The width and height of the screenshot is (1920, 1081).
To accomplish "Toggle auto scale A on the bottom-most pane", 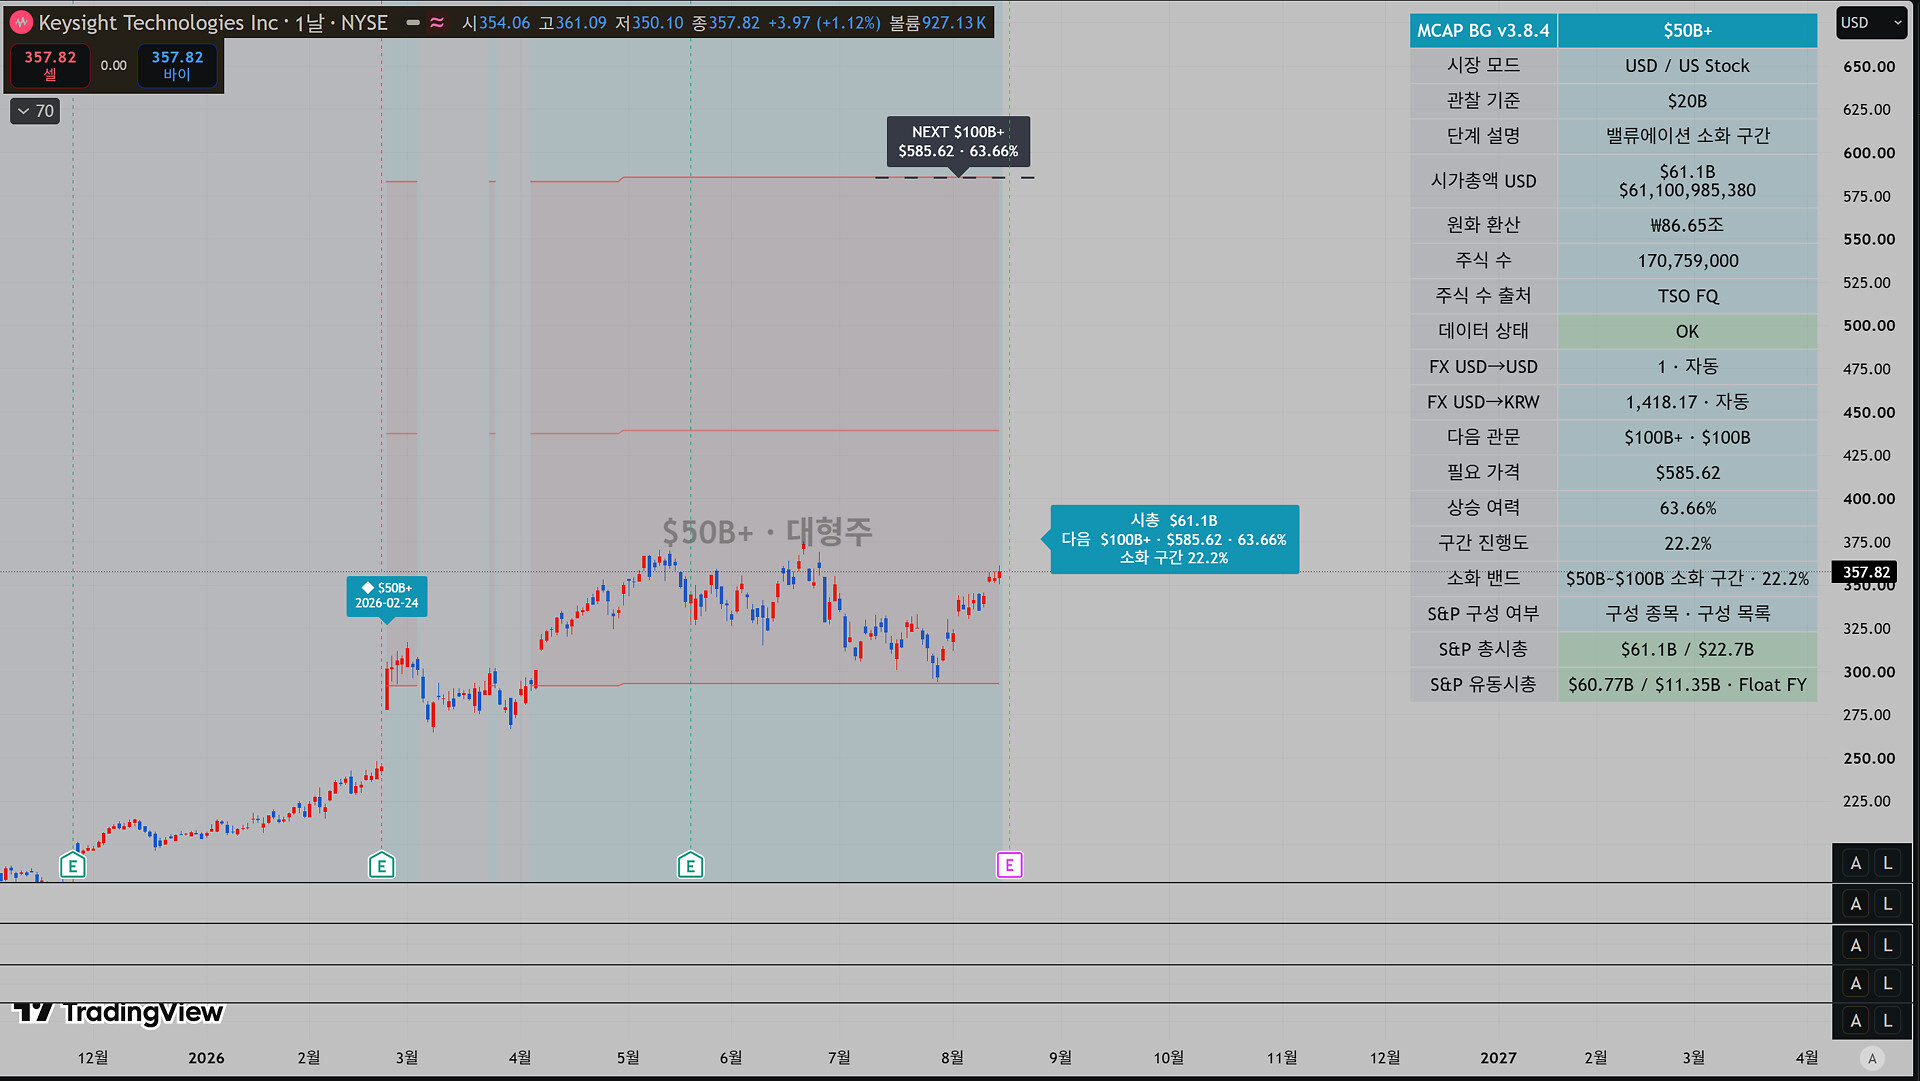I will [x=1856, y=1020].
